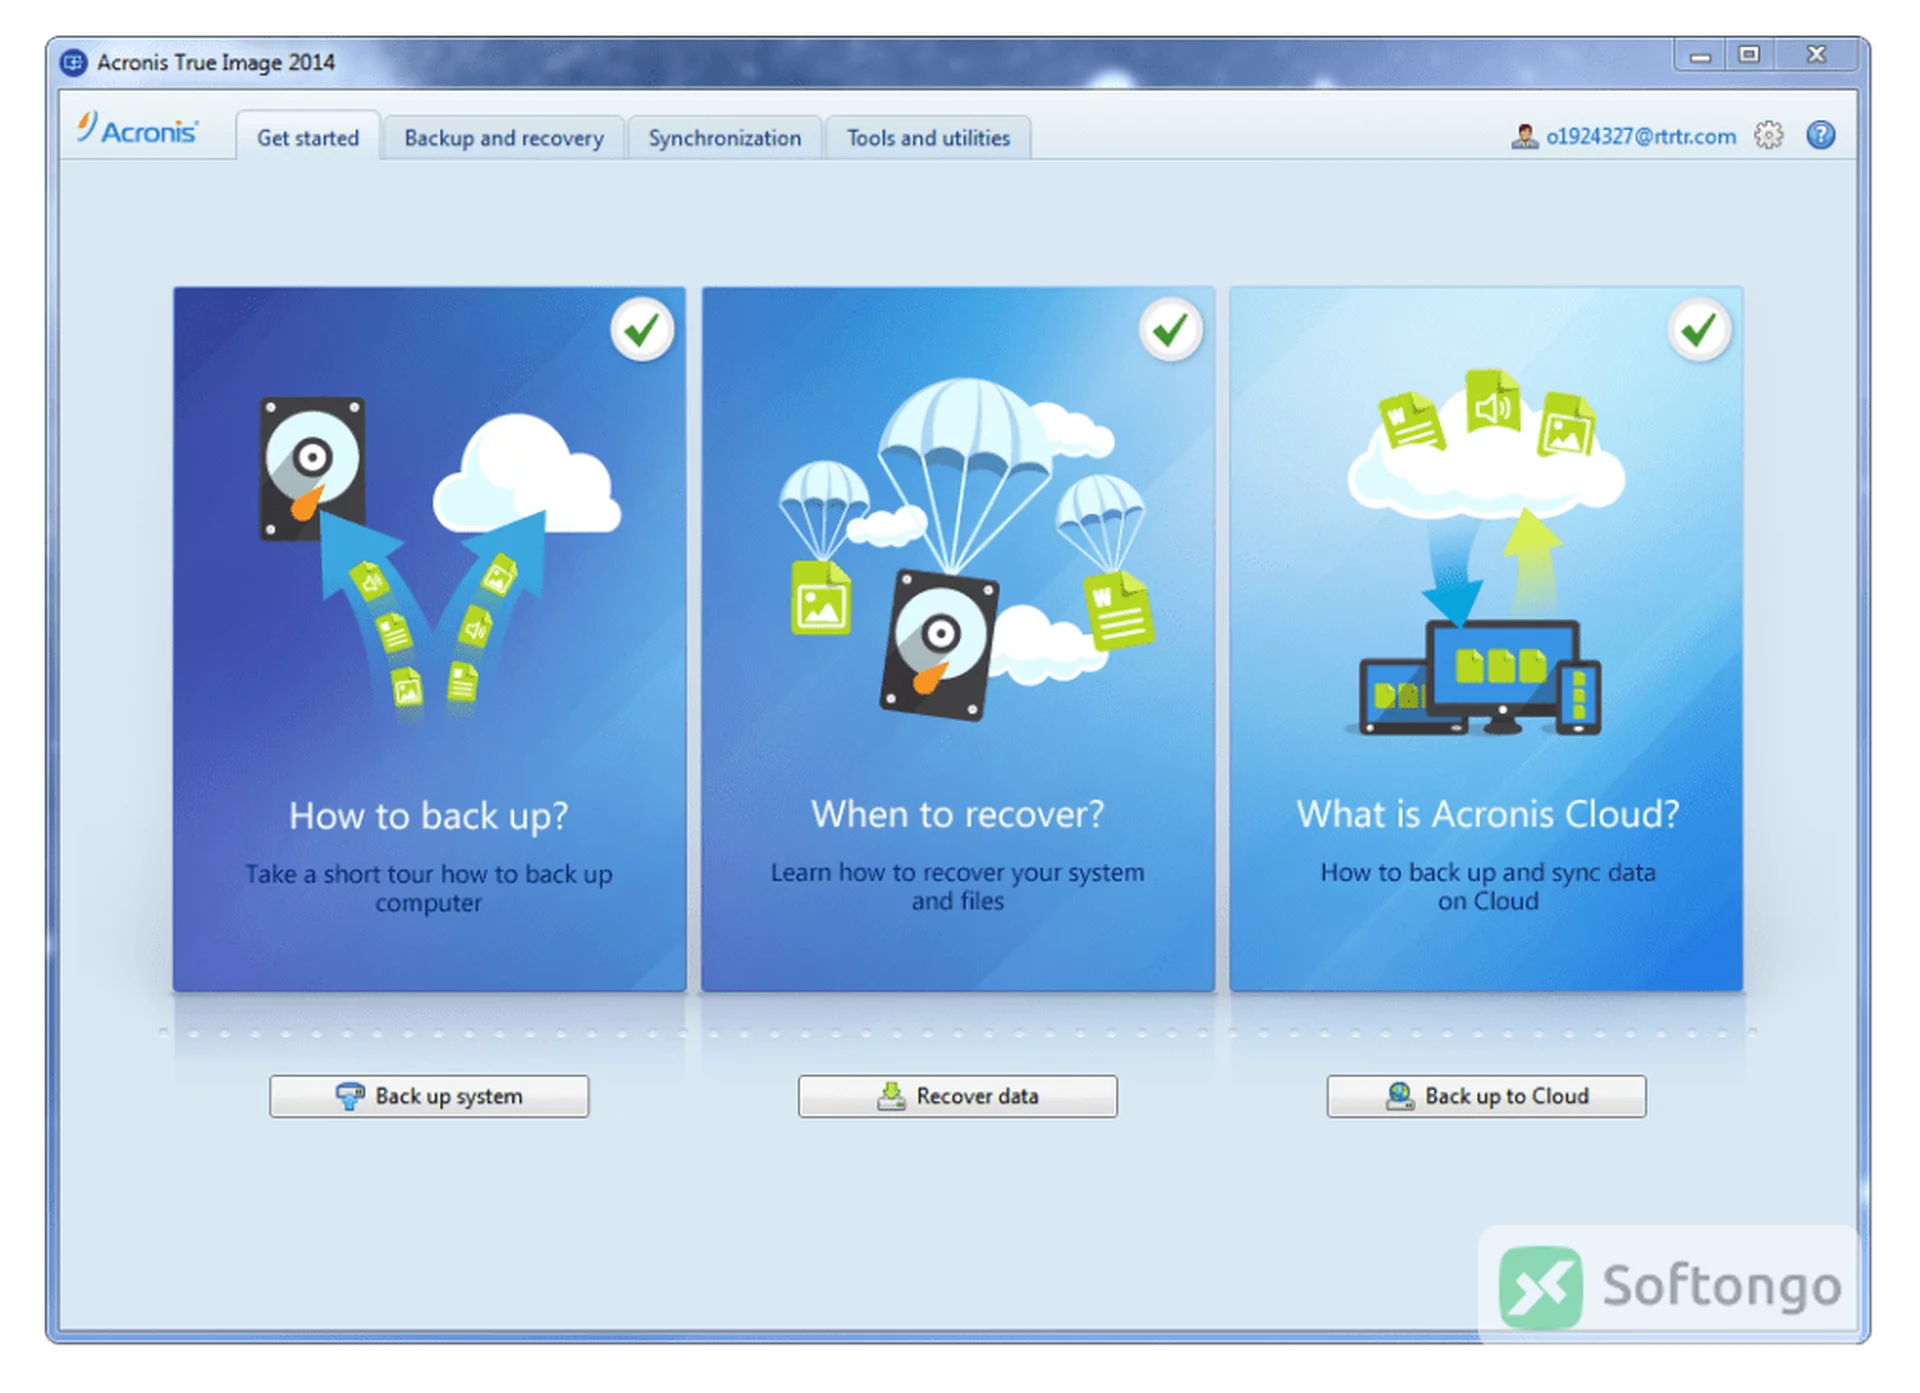Open the settings gear icon
Viewport: 1920px width, 1393px height.
pyautogui.click(x=1768, y=135)
